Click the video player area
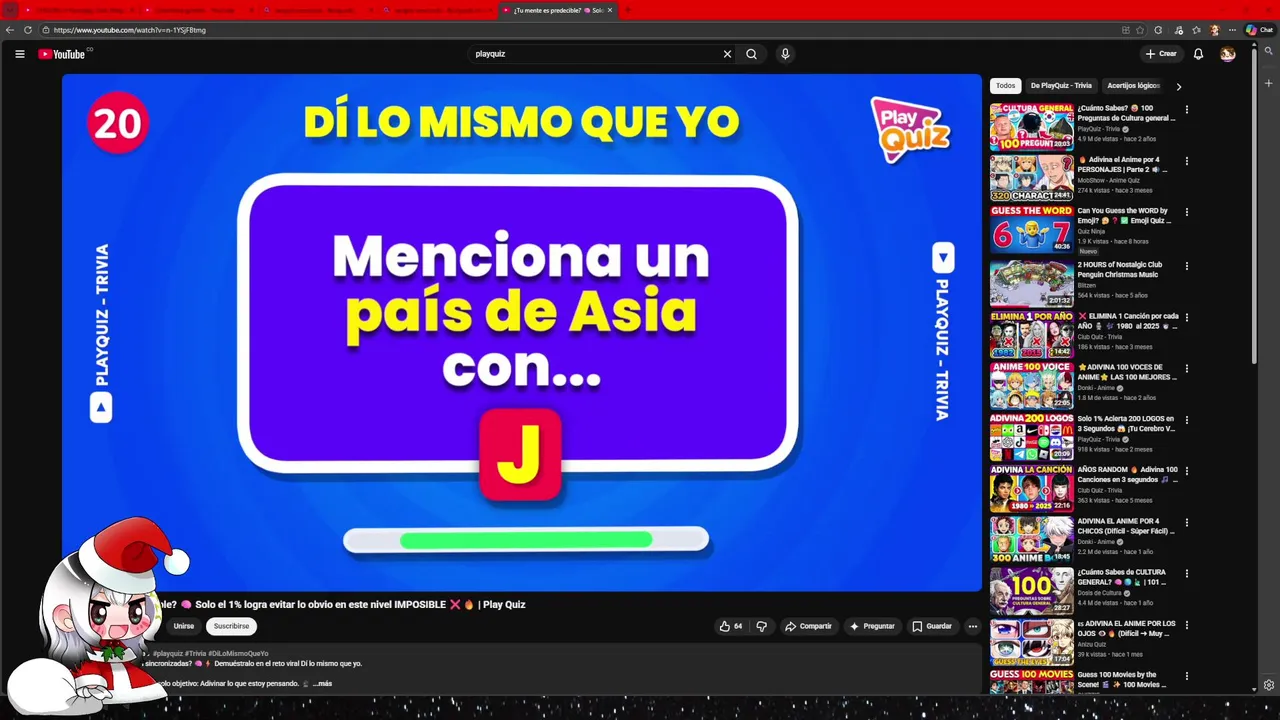Viewport: 1280px width, 720px height. click(x=521, y=333)
